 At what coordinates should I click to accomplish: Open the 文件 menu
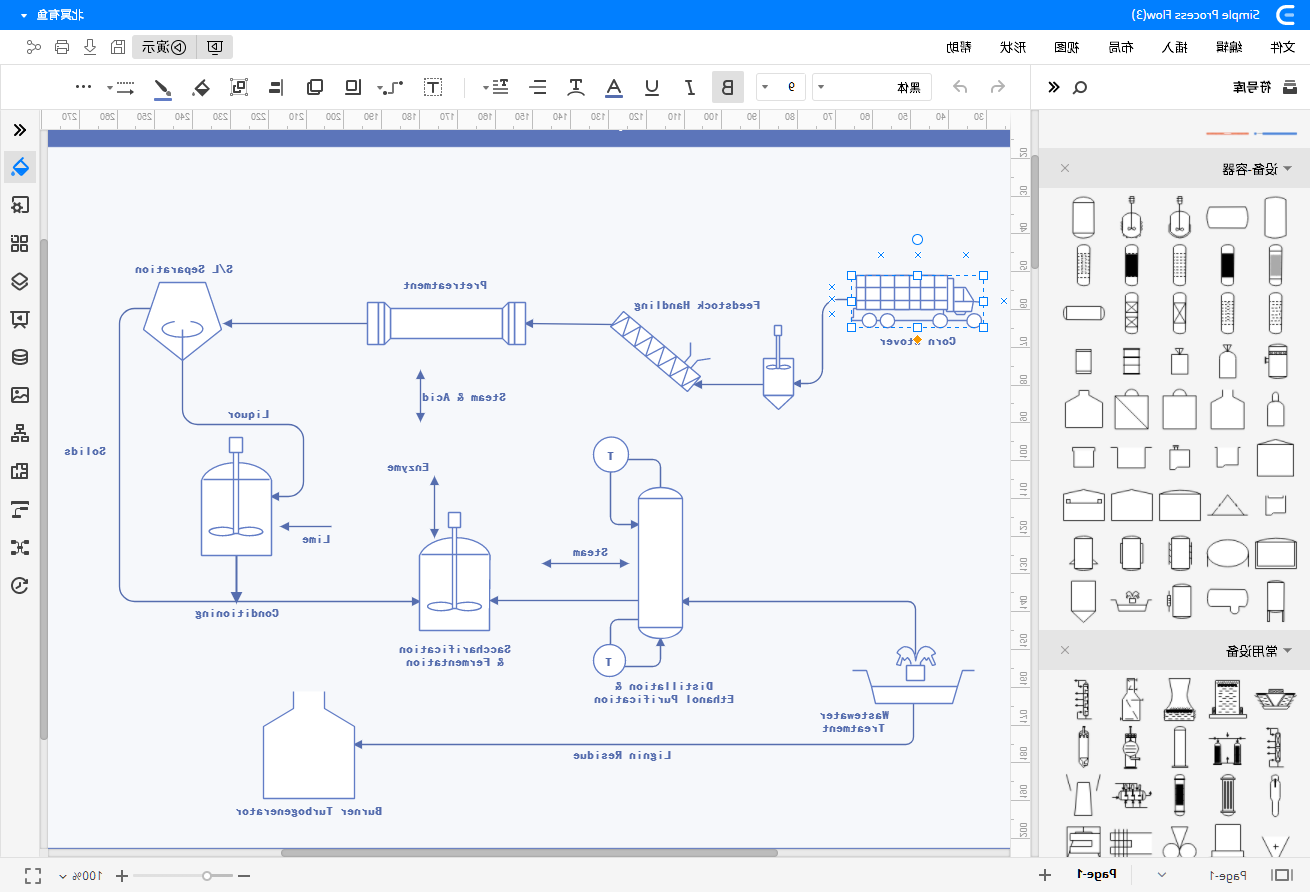(1282, 47)
